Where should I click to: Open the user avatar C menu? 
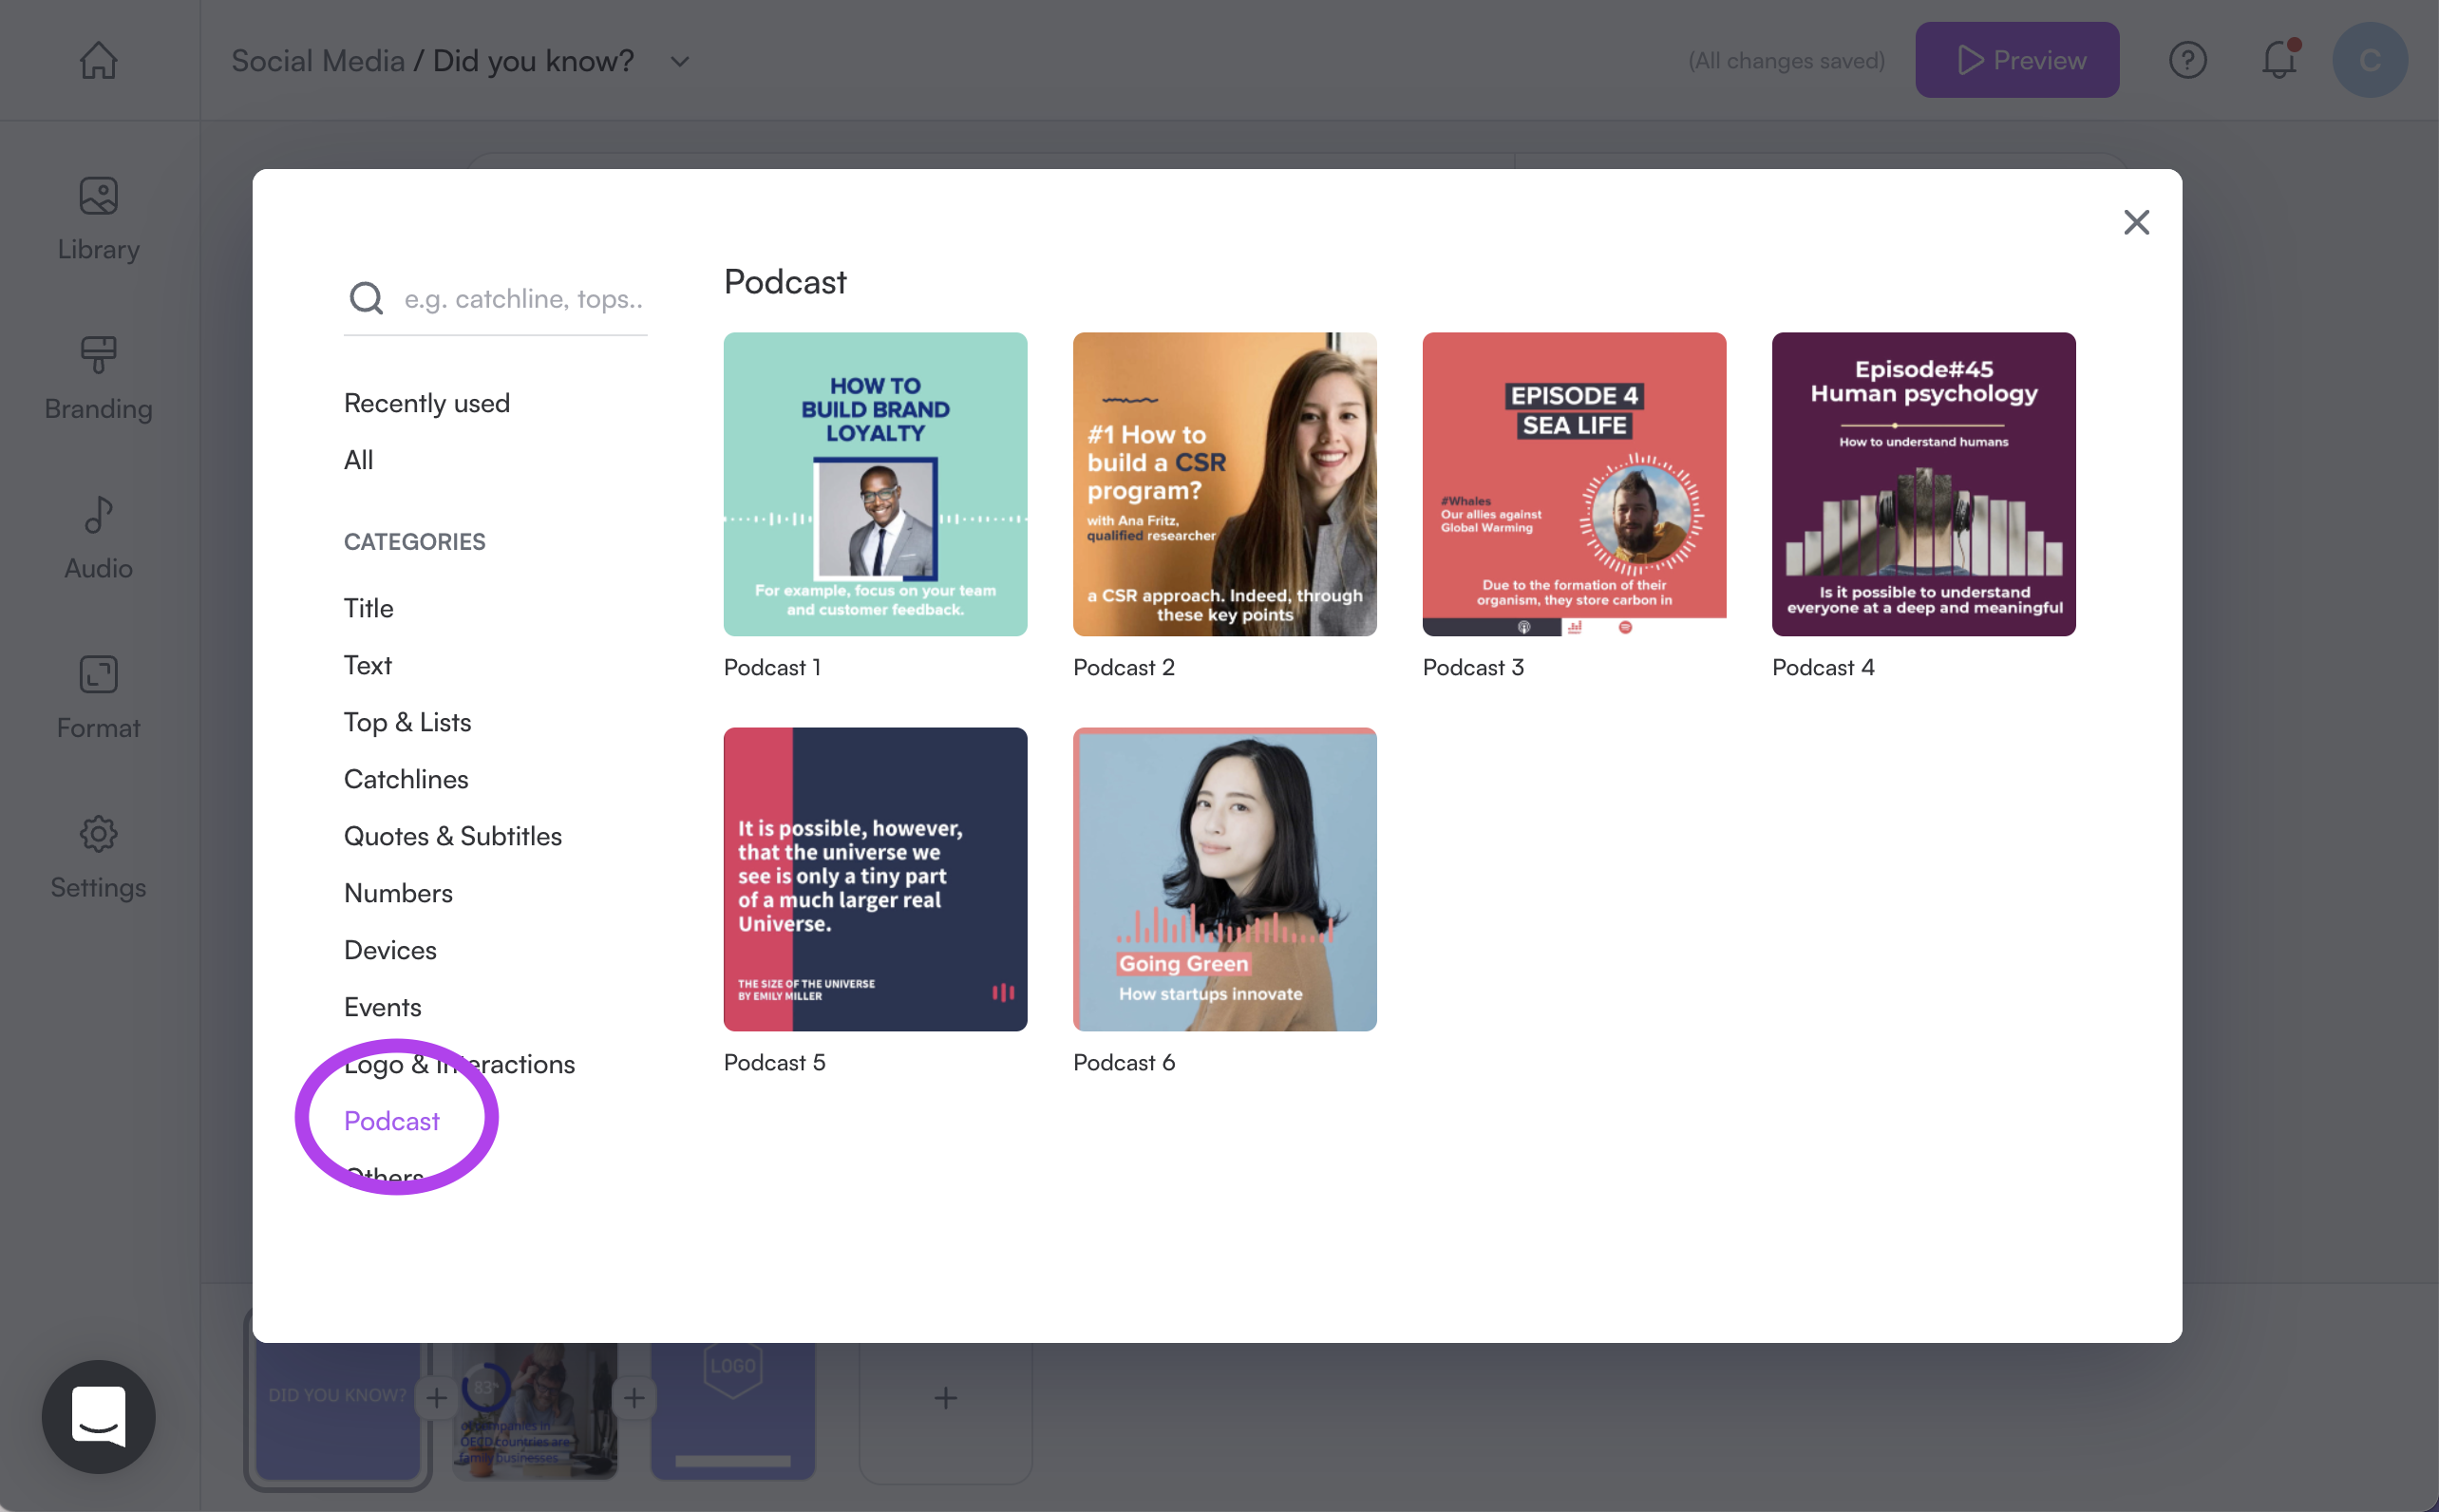(x=2369, y=60)
